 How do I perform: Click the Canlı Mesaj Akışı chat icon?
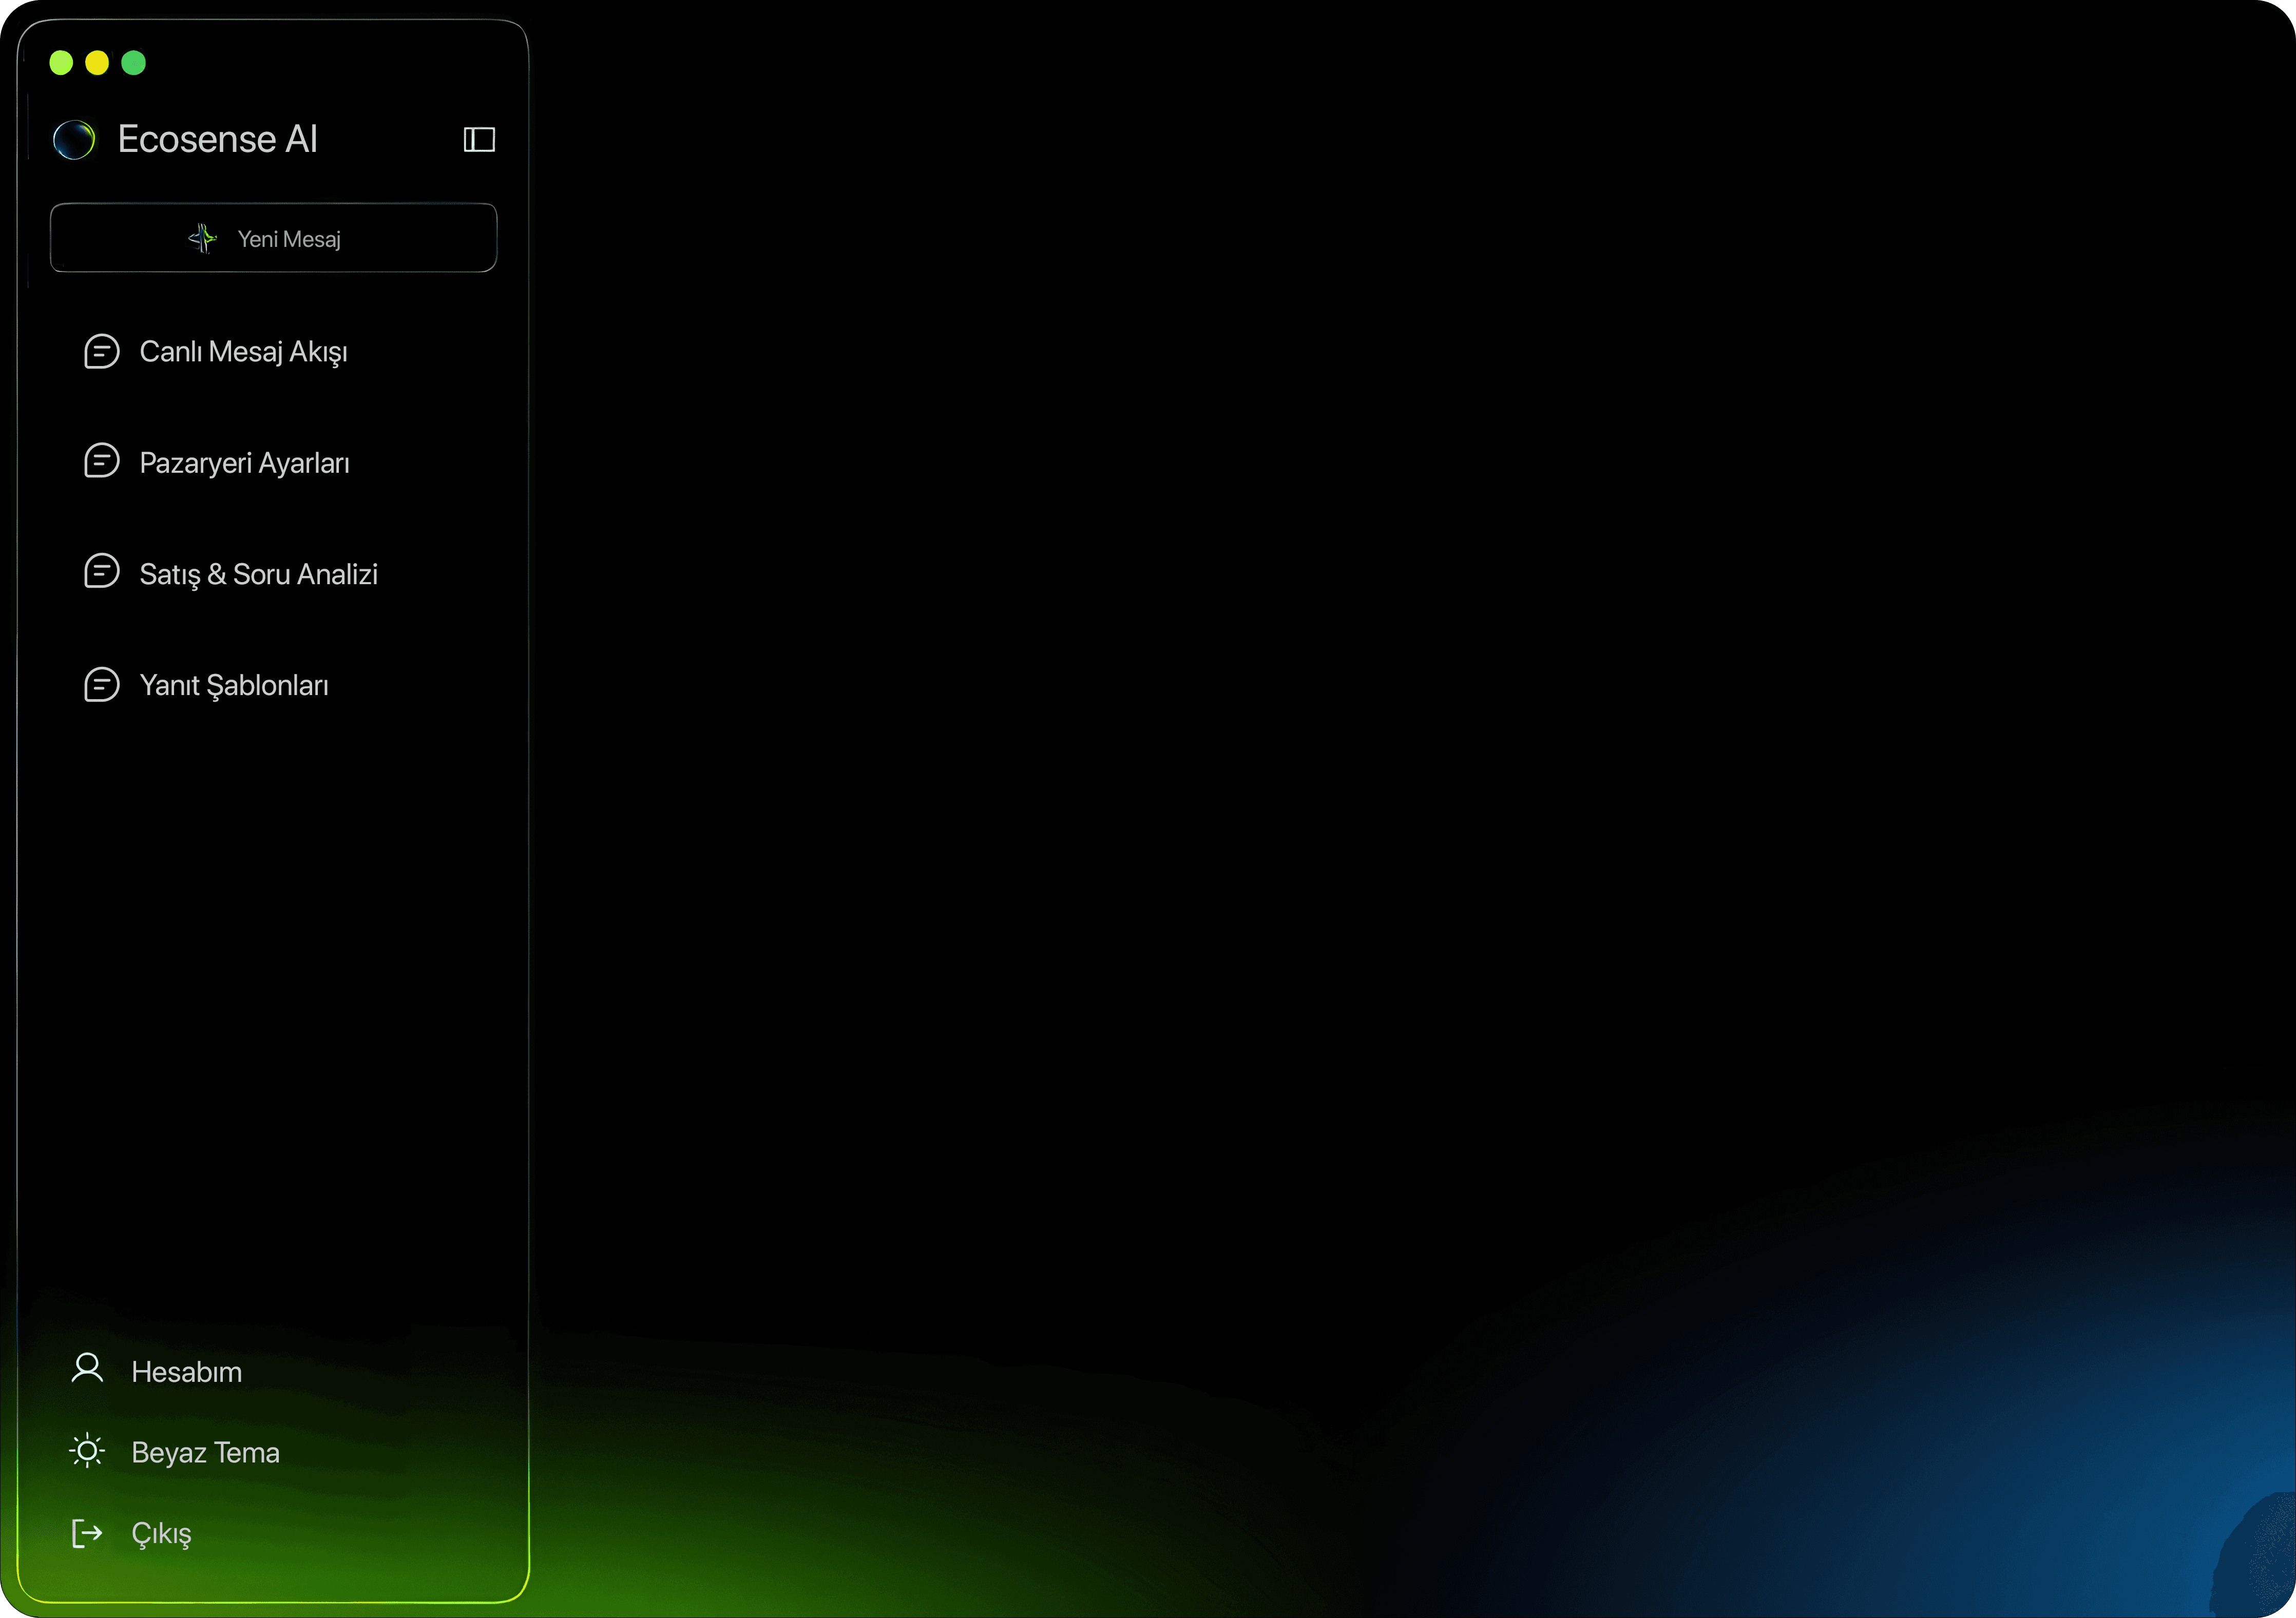tap(101, 351)
